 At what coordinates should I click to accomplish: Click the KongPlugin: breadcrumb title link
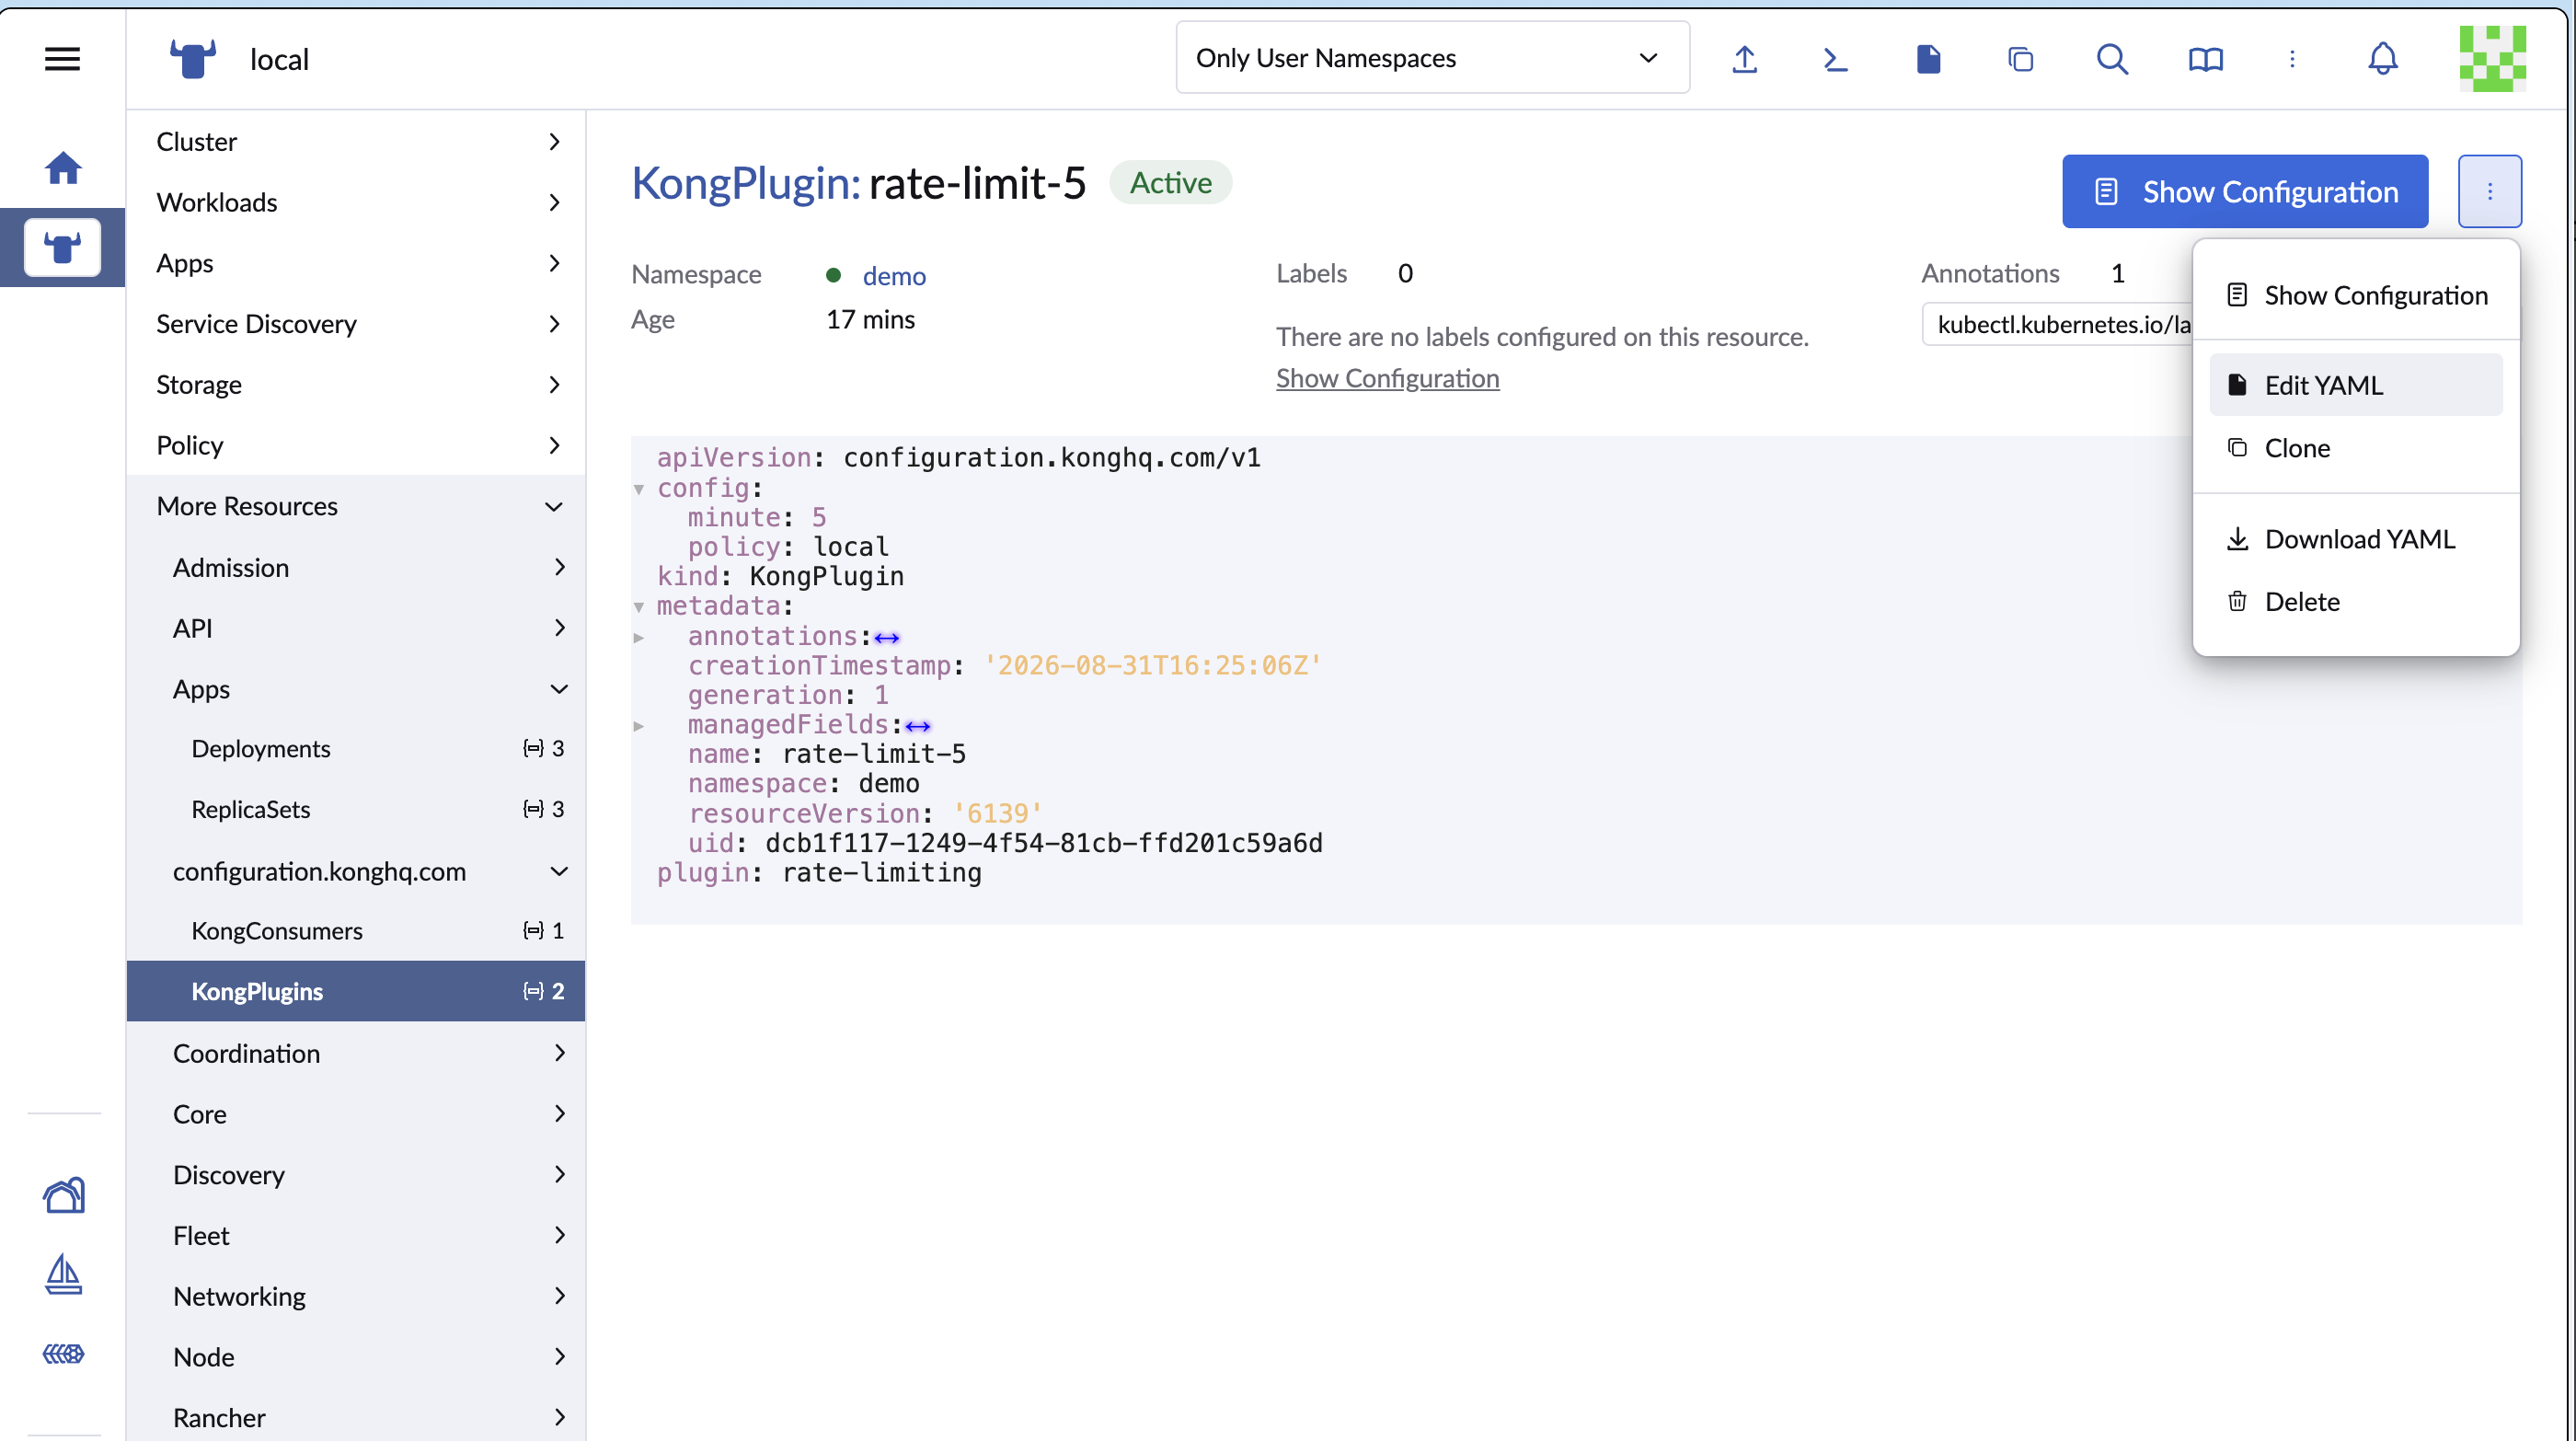coord(745,183)
